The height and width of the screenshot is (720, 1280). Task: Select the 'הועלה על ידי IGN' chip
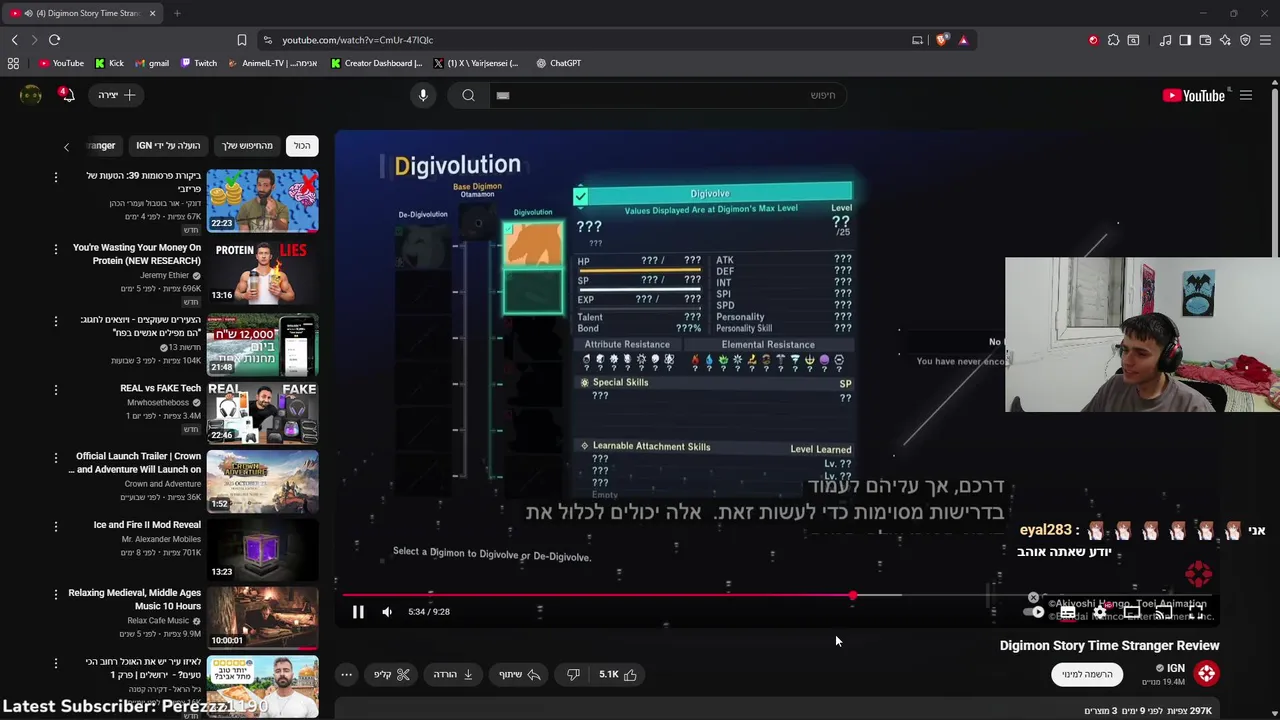(x=168, y=146)
